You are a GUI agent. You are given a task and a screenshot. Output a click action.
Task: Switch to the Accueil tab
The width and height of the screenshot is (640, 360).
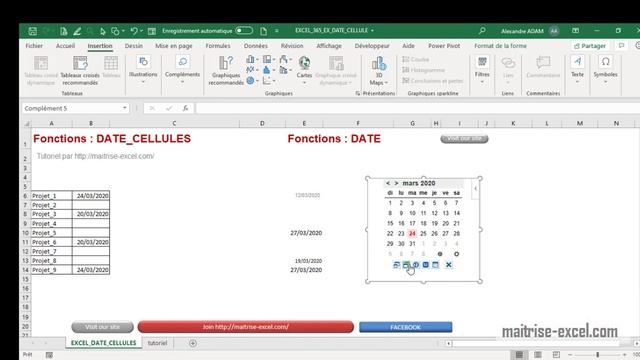(65, 46)
